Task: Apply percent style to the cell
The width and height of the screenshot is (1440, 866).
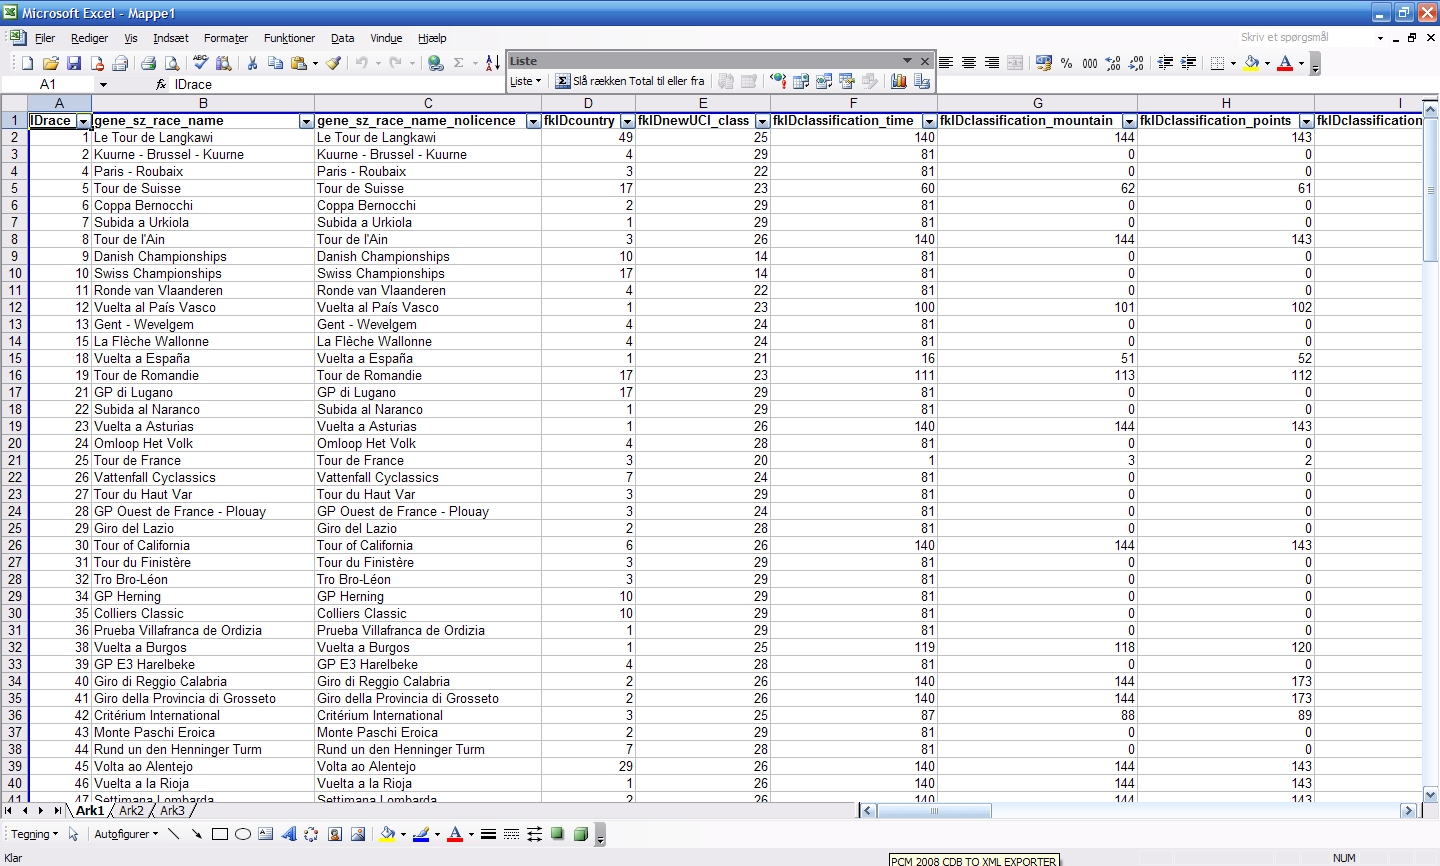Action: pos(1067,63)
